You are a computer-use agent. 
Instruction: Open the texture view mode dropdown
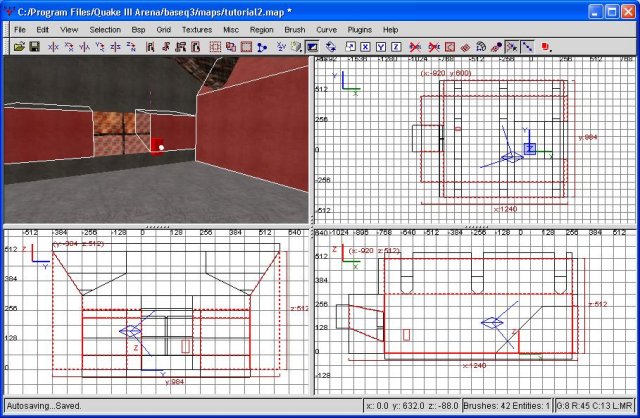click(296, 47)
